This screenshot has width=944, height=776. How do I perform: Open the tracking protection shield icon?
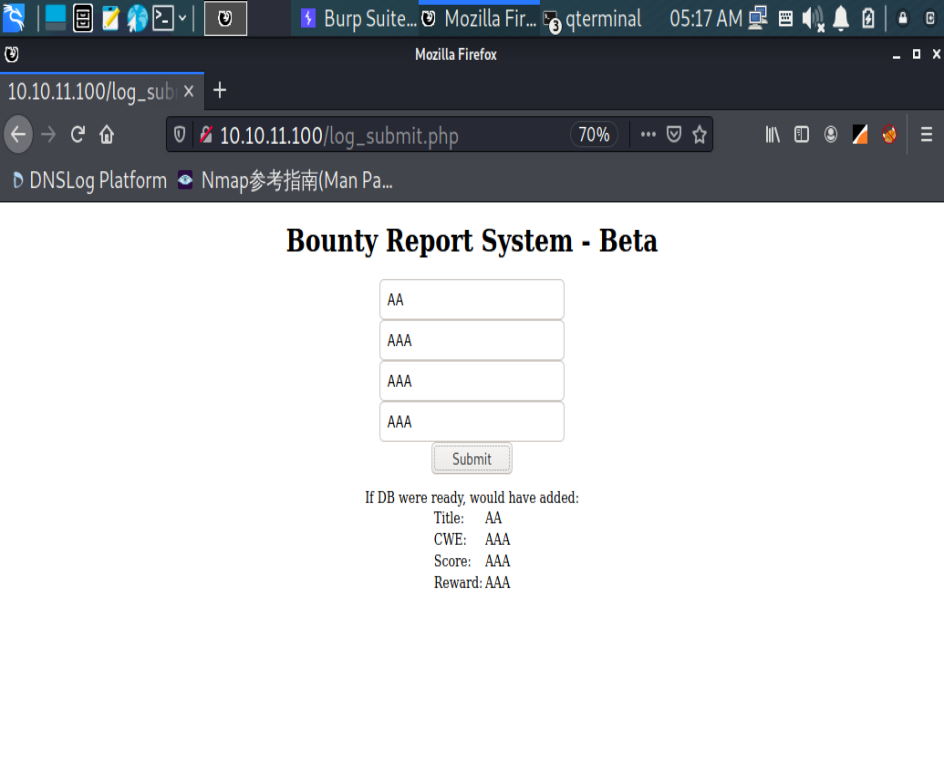[179, 134]
